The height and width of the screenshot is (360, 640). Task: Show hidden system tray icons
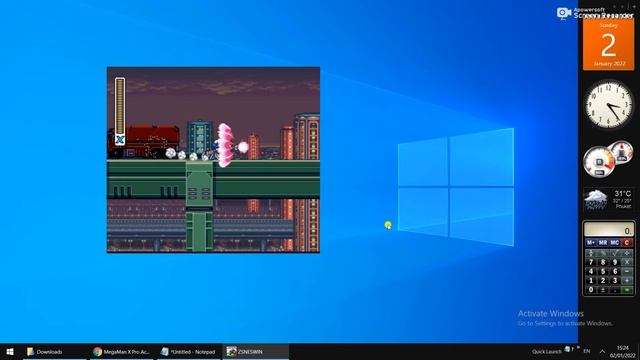click(602, 351)
